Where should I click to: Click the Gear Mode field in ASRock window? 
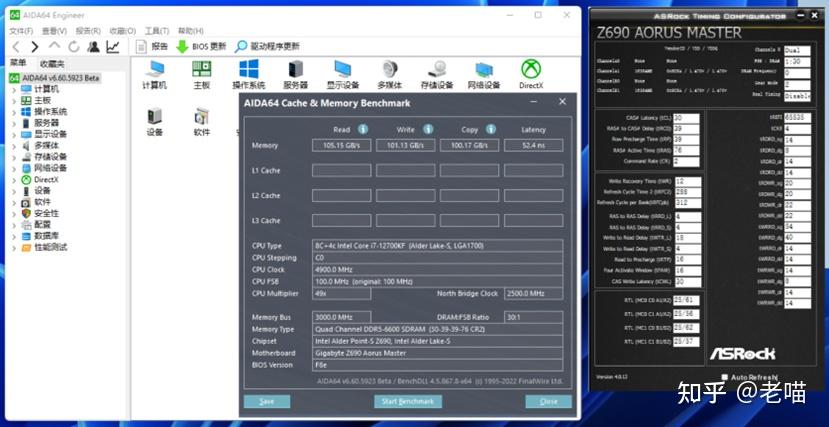tap(797, 85)
